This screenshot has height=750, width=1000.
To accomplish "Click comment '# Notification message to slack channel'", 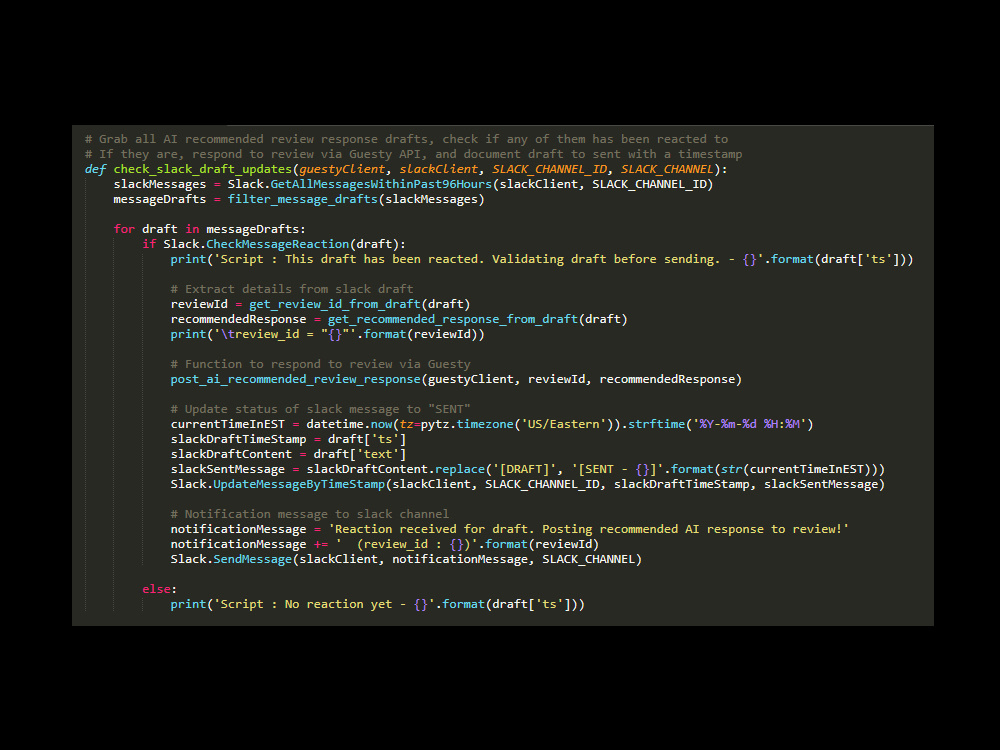I will (x=309, y=514).
